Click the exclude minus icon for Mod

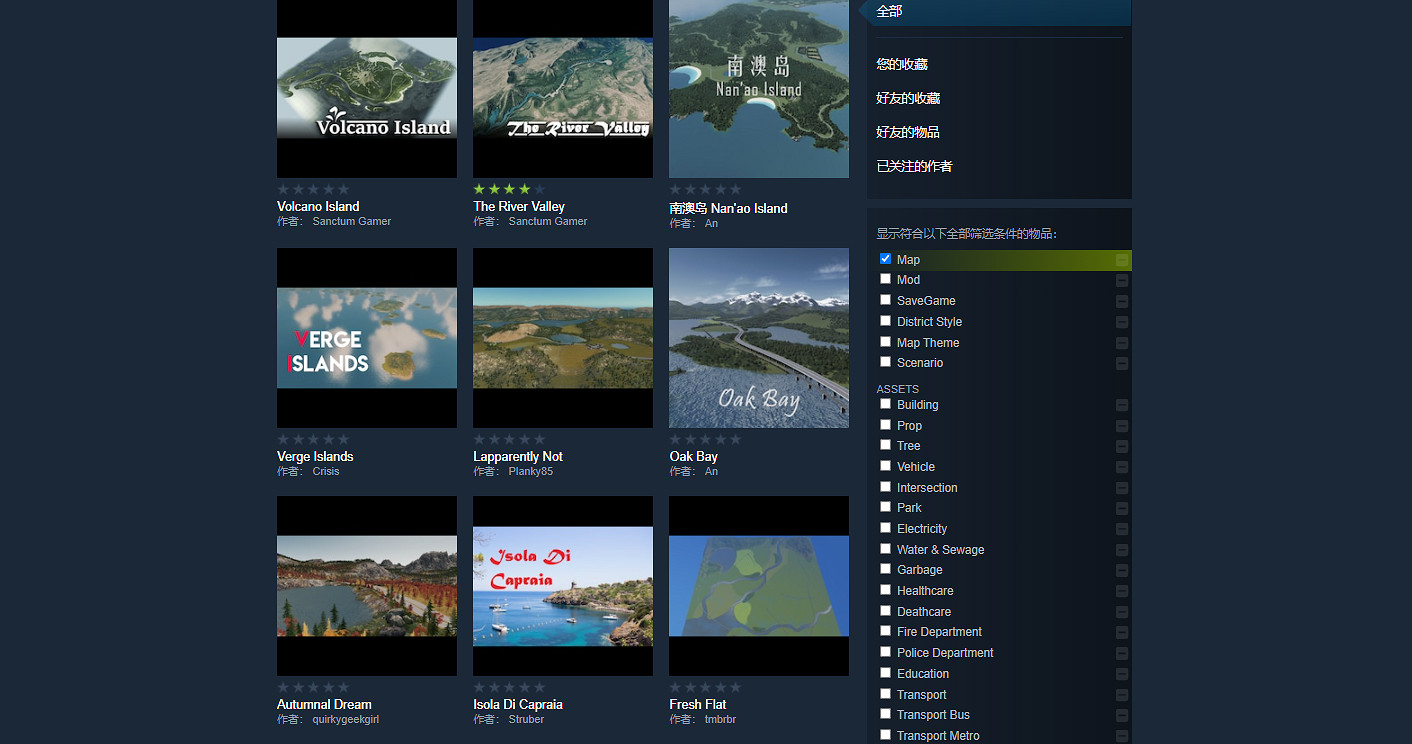coord(1121,281)
